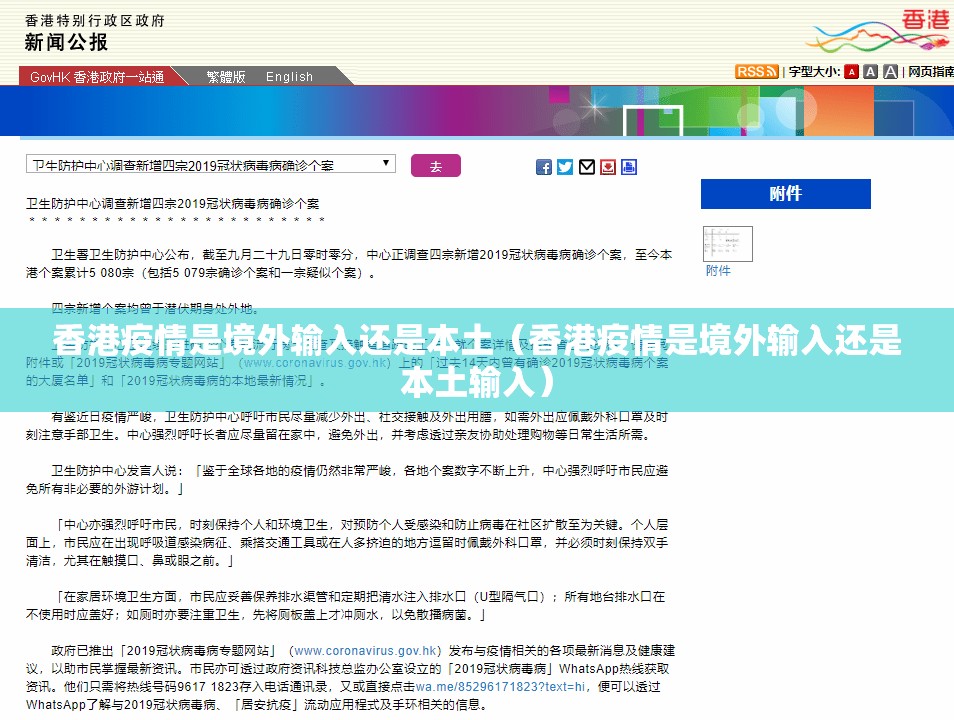
Task: Click the 新闻公报 header title
Action: pyautogui.click(x=66, y=42)
